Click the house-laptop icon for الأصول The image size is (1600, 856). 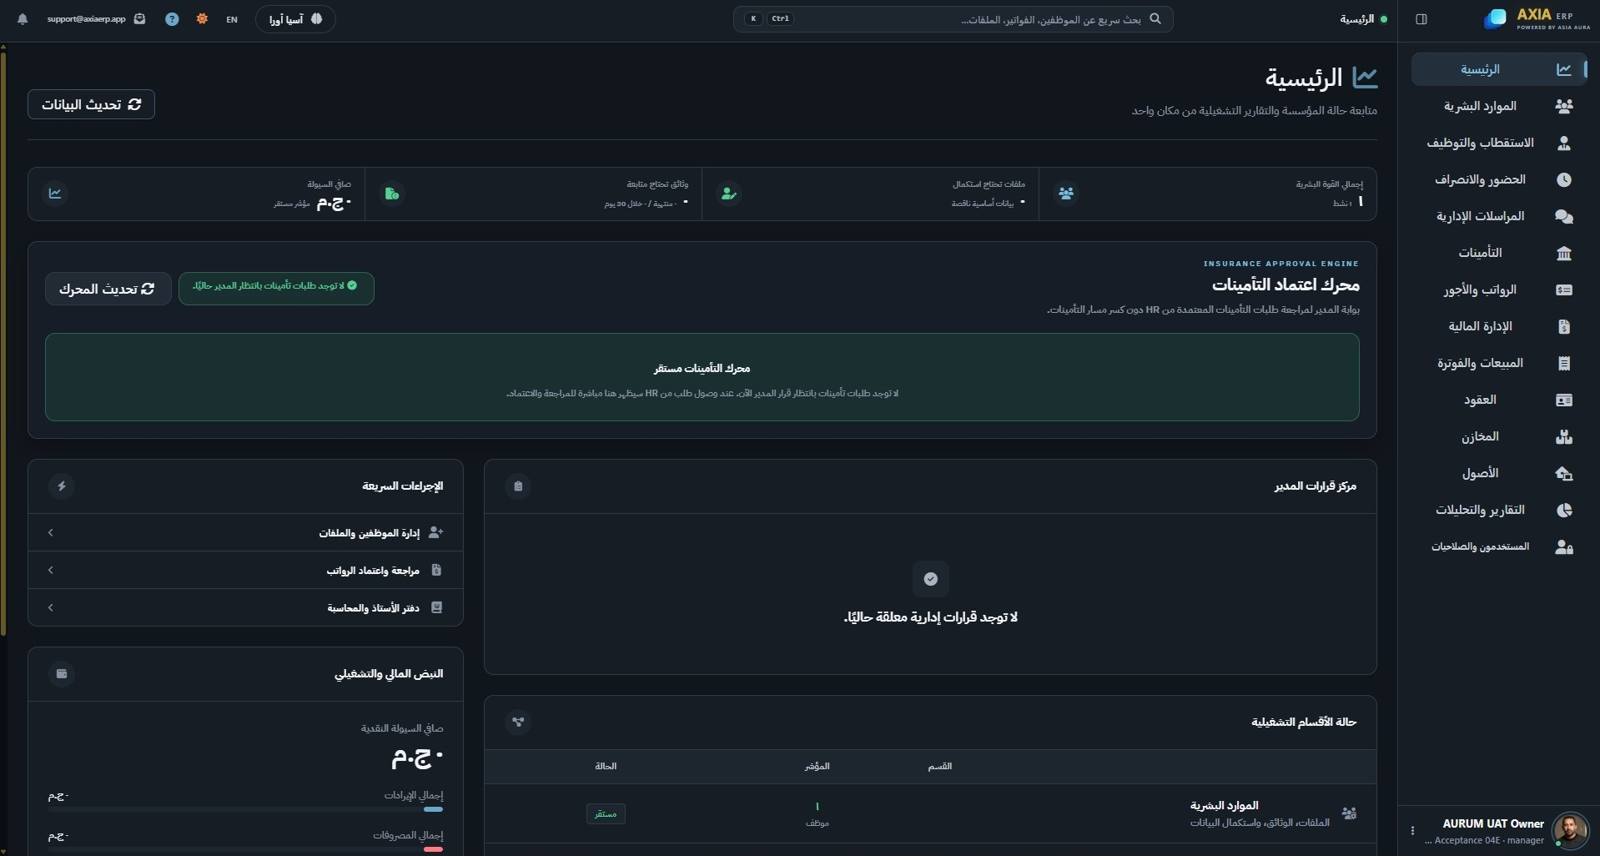[1564, 473]
